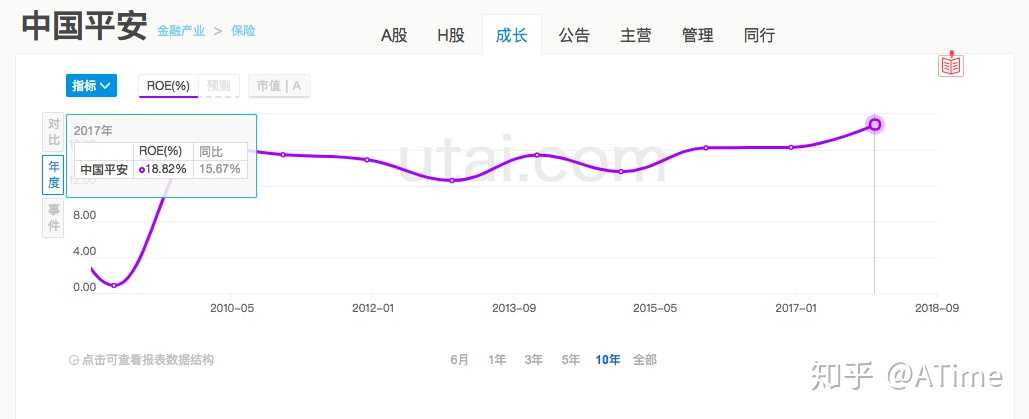Open the 公告 tab
Image resolution: width=1029 pixels, height=419 pixels.
click(x=574, y=35)
